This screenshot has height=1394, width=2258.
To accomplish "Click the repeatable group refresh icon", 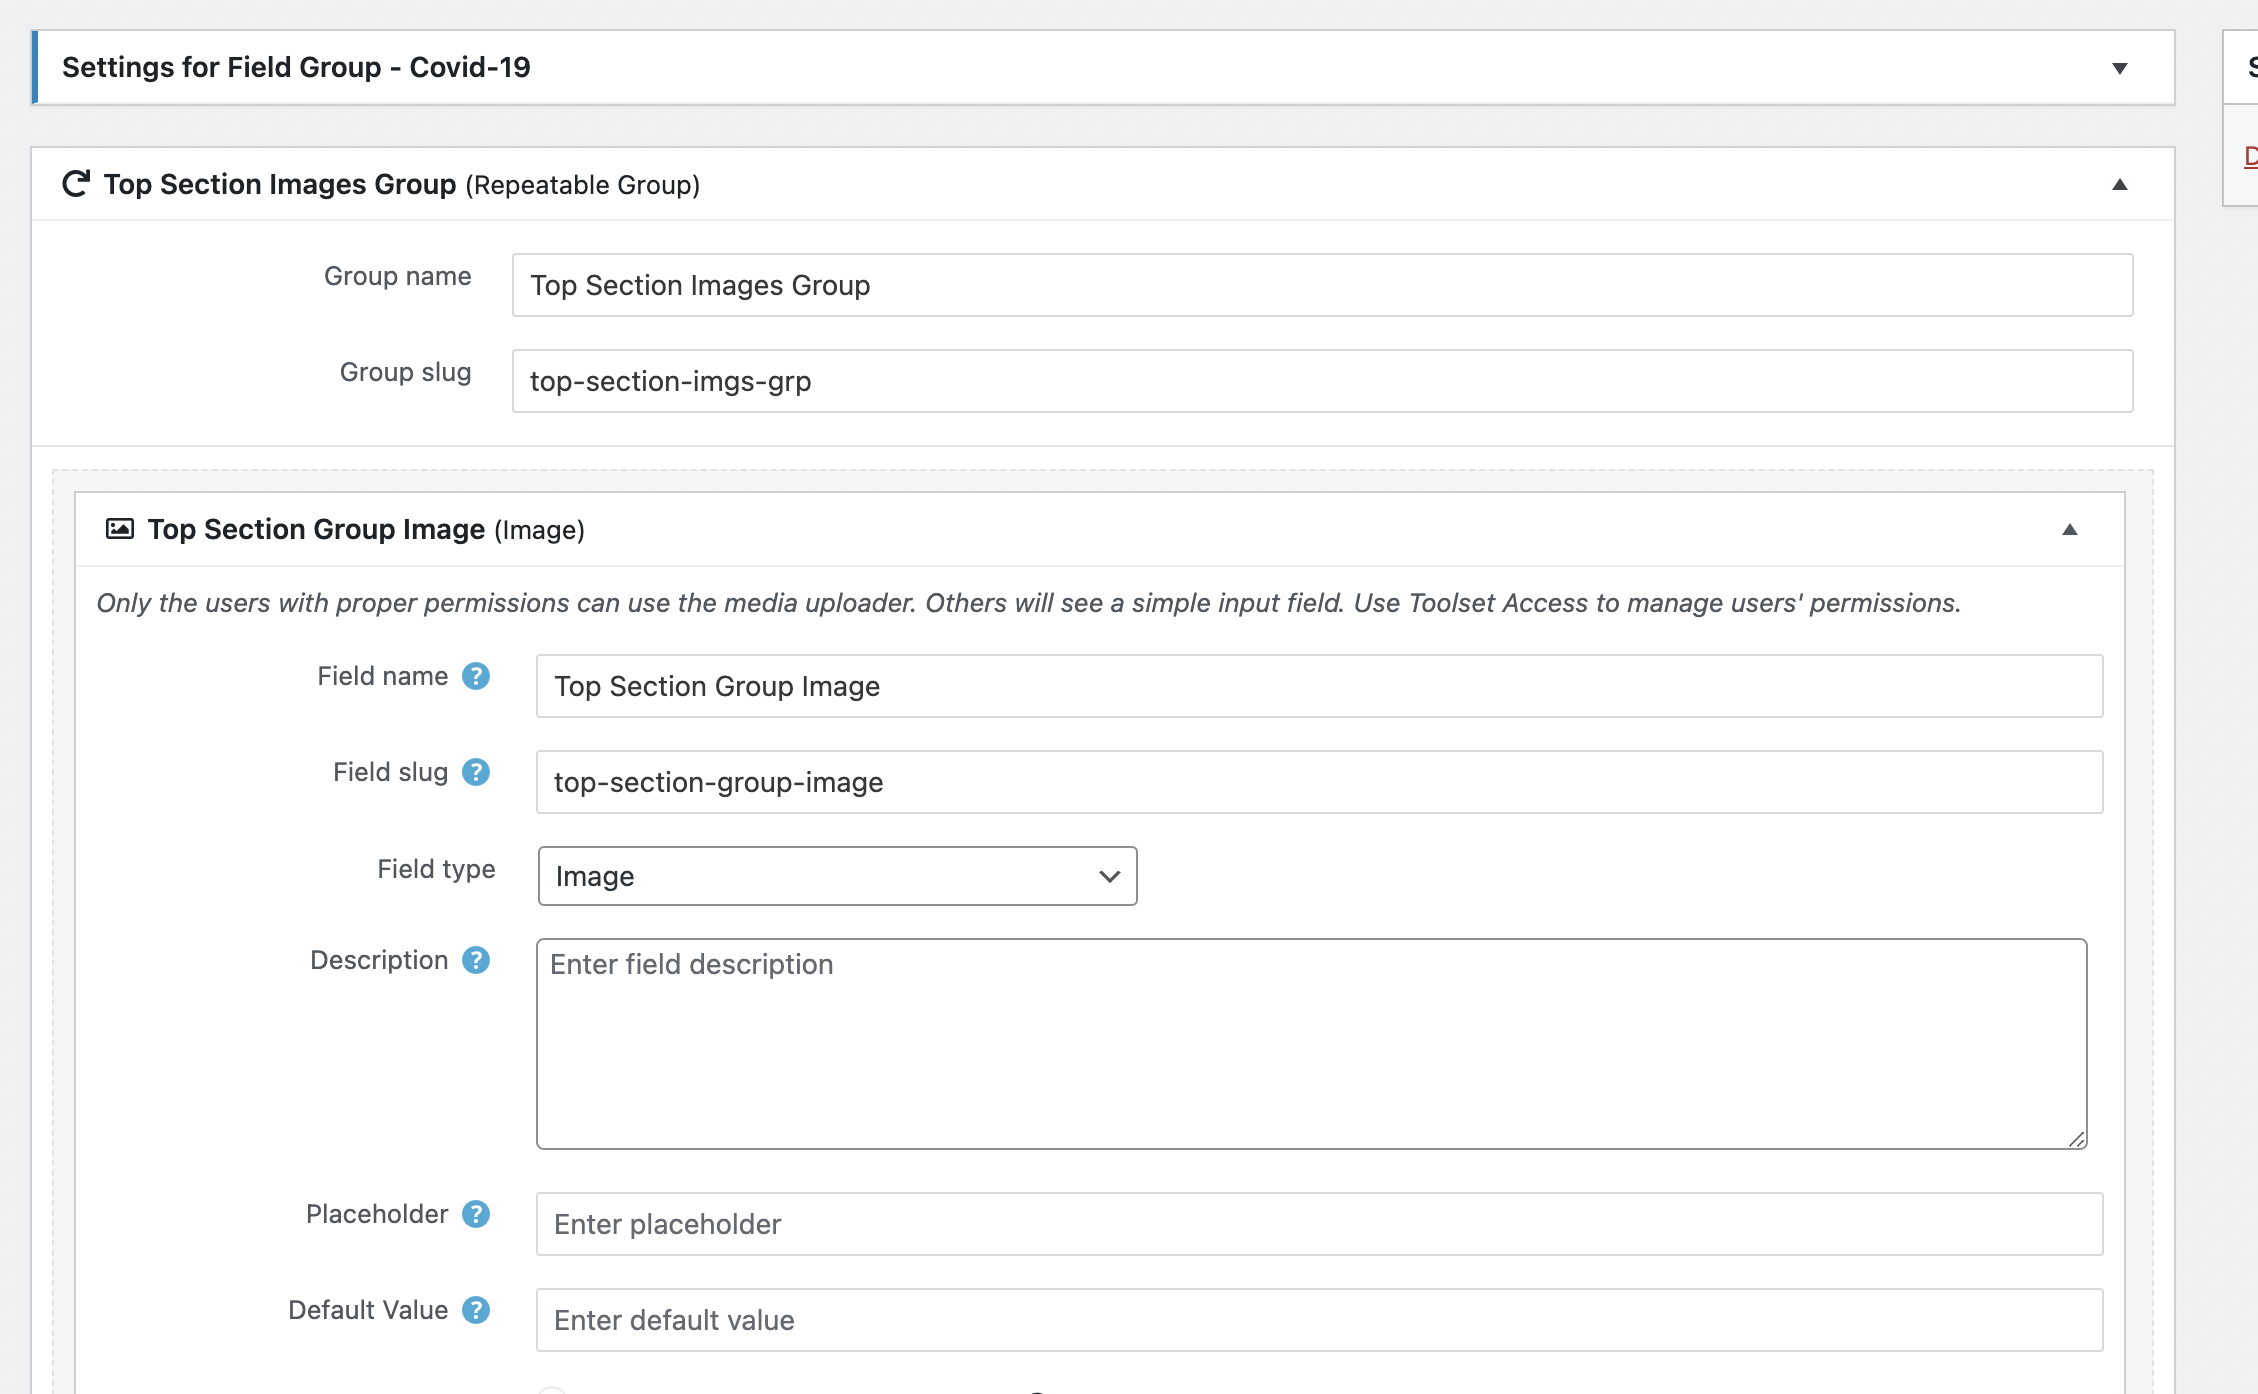I will [76, 184].
